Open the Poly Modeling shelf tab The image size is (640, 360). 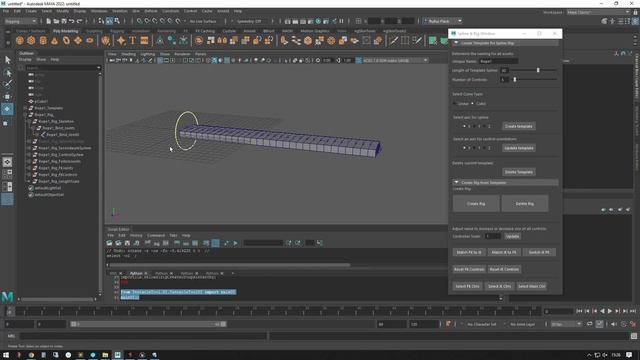pyautogui.click(x=65, y=31)
